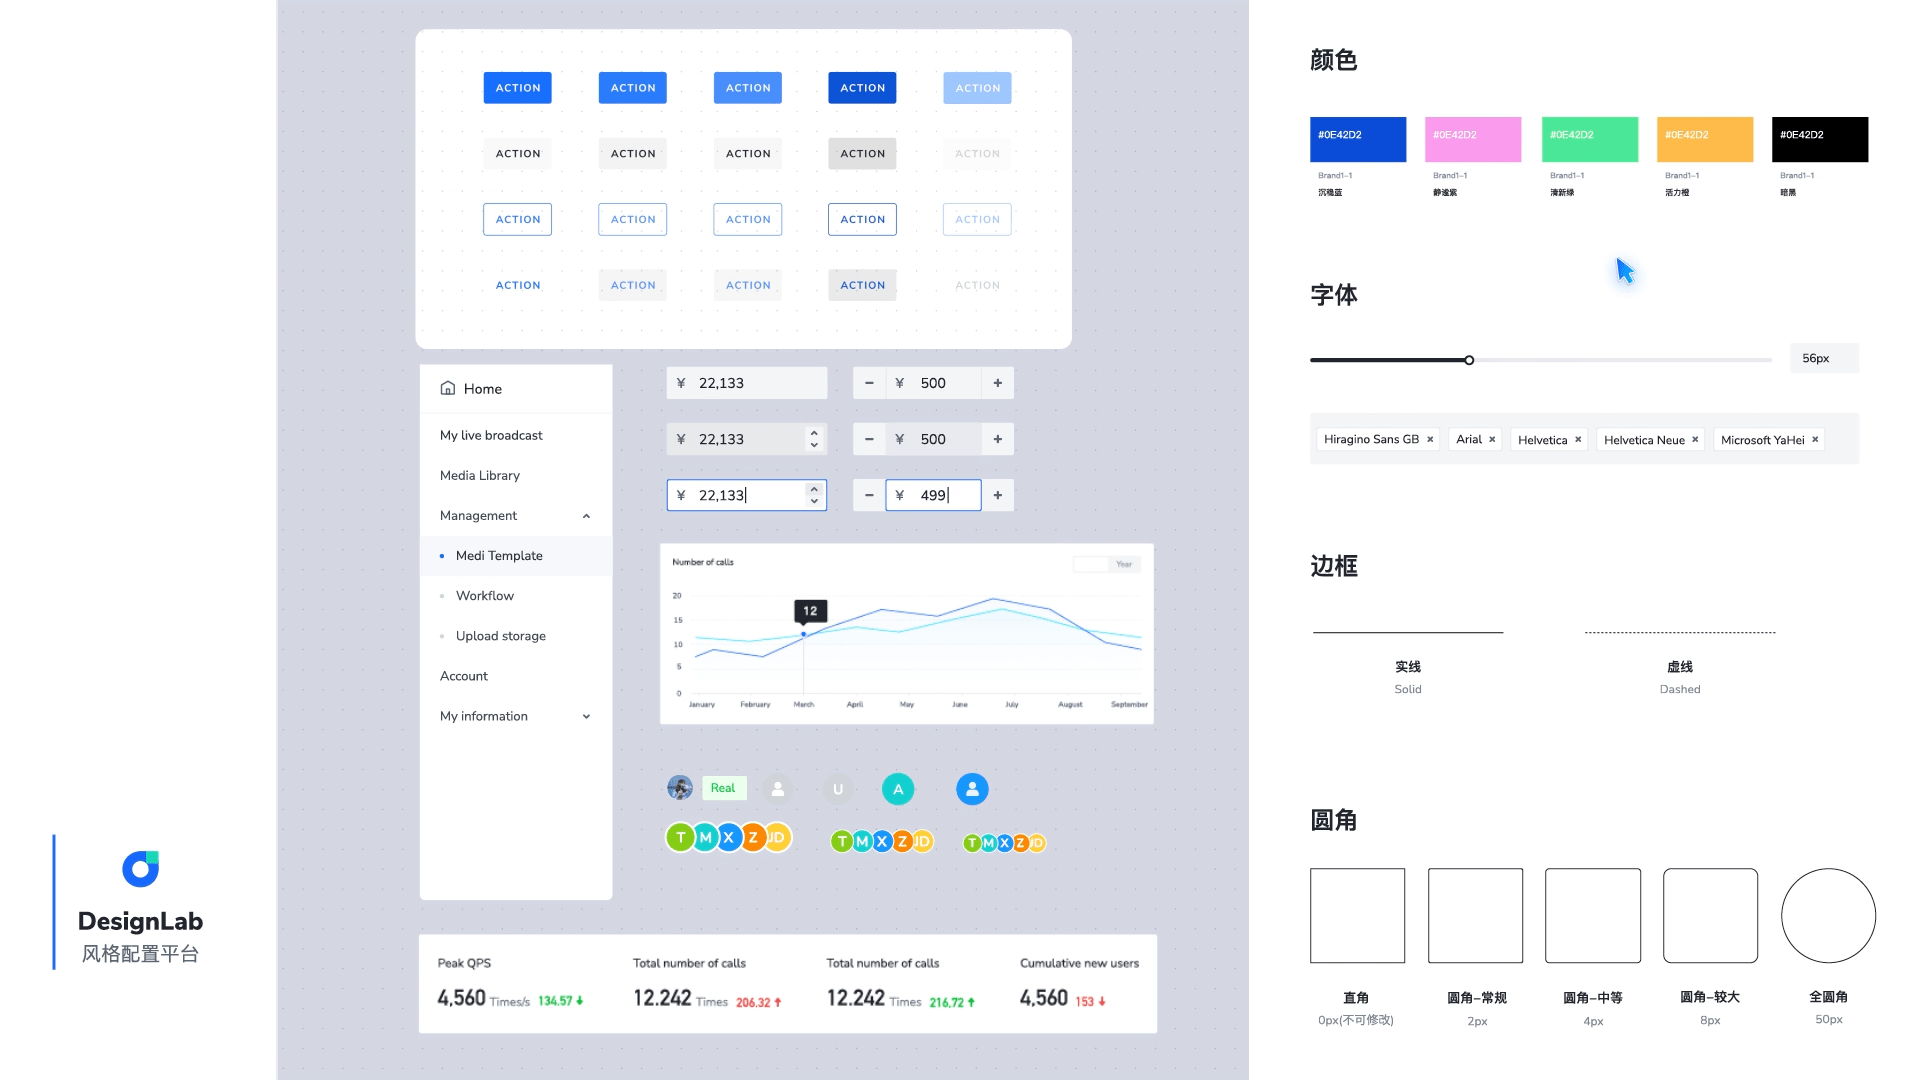Click the Home menu icon in sidebar

coord(448,388)
